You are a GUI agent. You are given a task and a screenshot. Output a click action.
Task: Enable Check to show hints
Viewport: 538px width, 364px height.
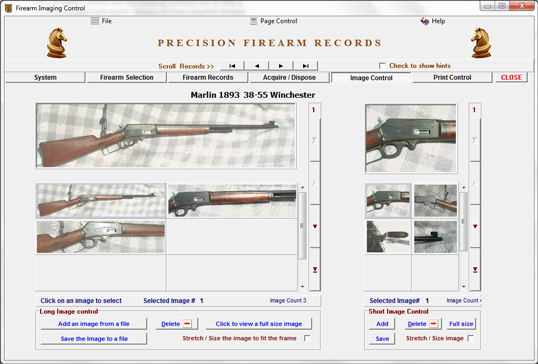coord(382,66)
